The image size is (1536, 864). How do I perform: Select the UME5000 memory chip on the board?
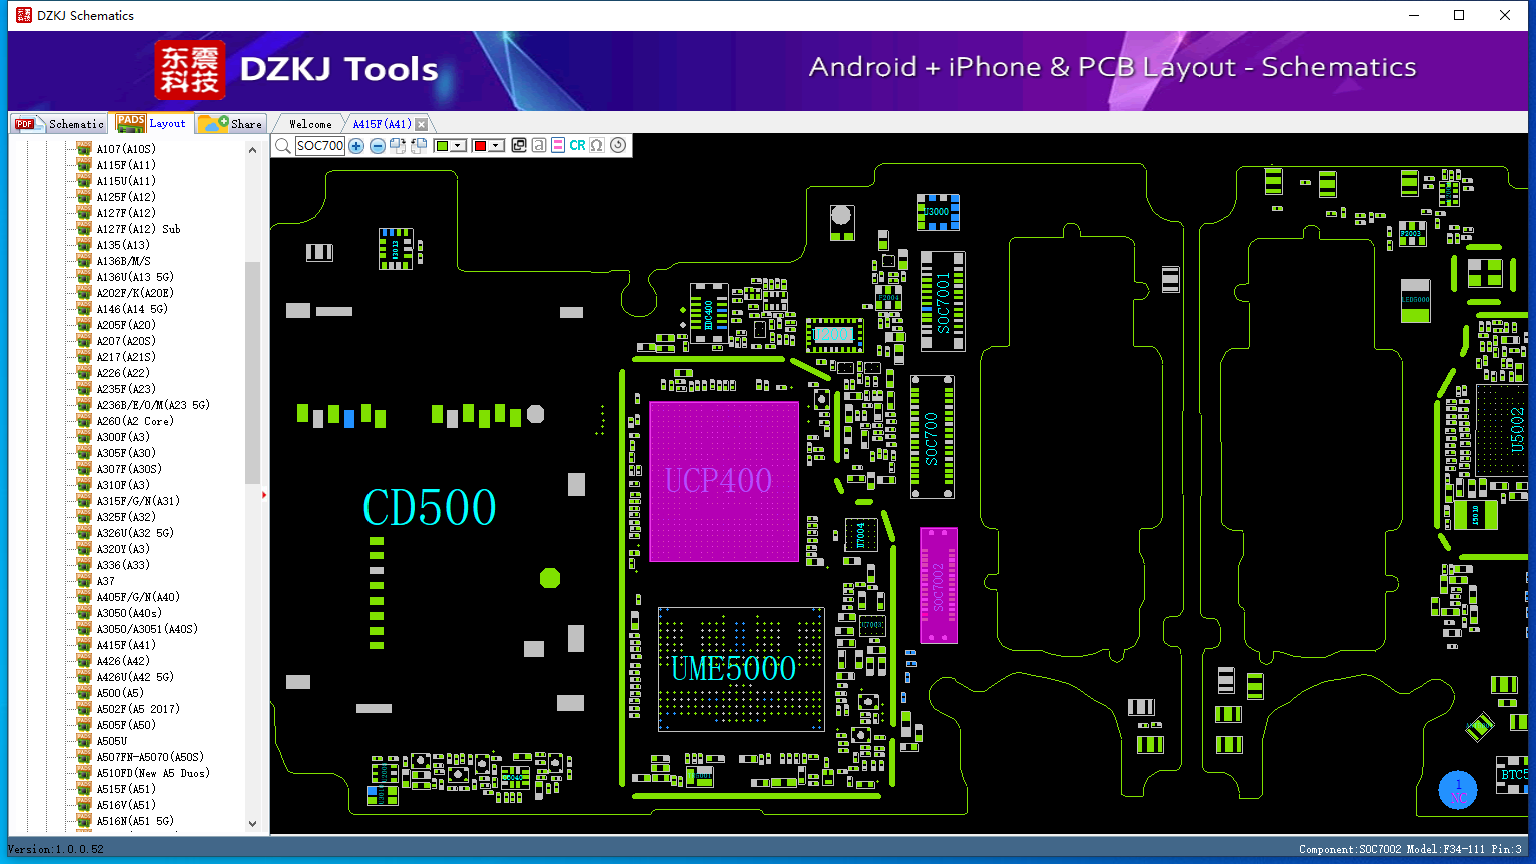741,669
